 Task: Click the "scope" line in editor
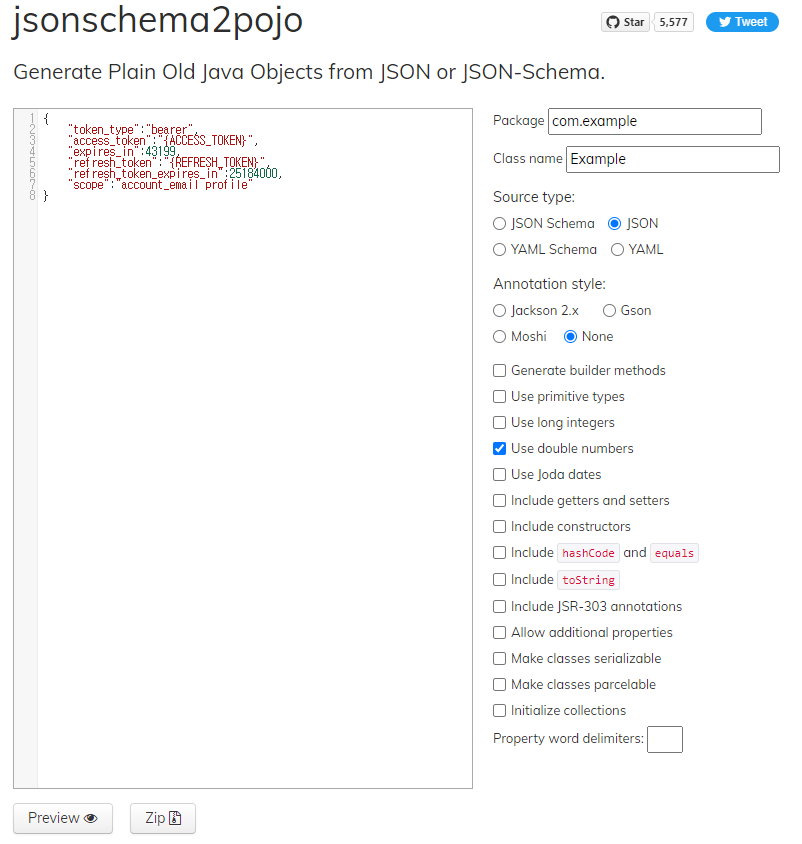tap(160, 185)
